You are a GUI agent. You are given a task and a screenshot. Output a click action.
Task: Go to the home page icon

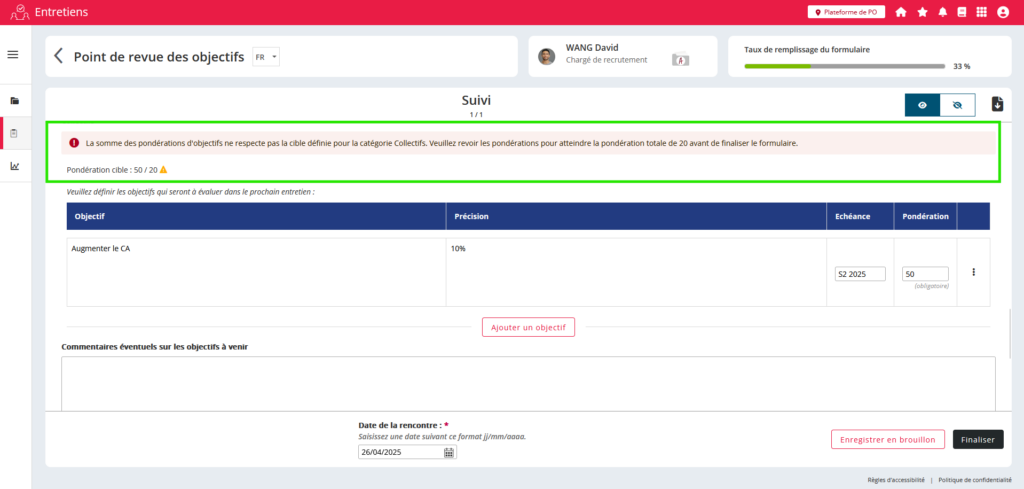point(901,12)
